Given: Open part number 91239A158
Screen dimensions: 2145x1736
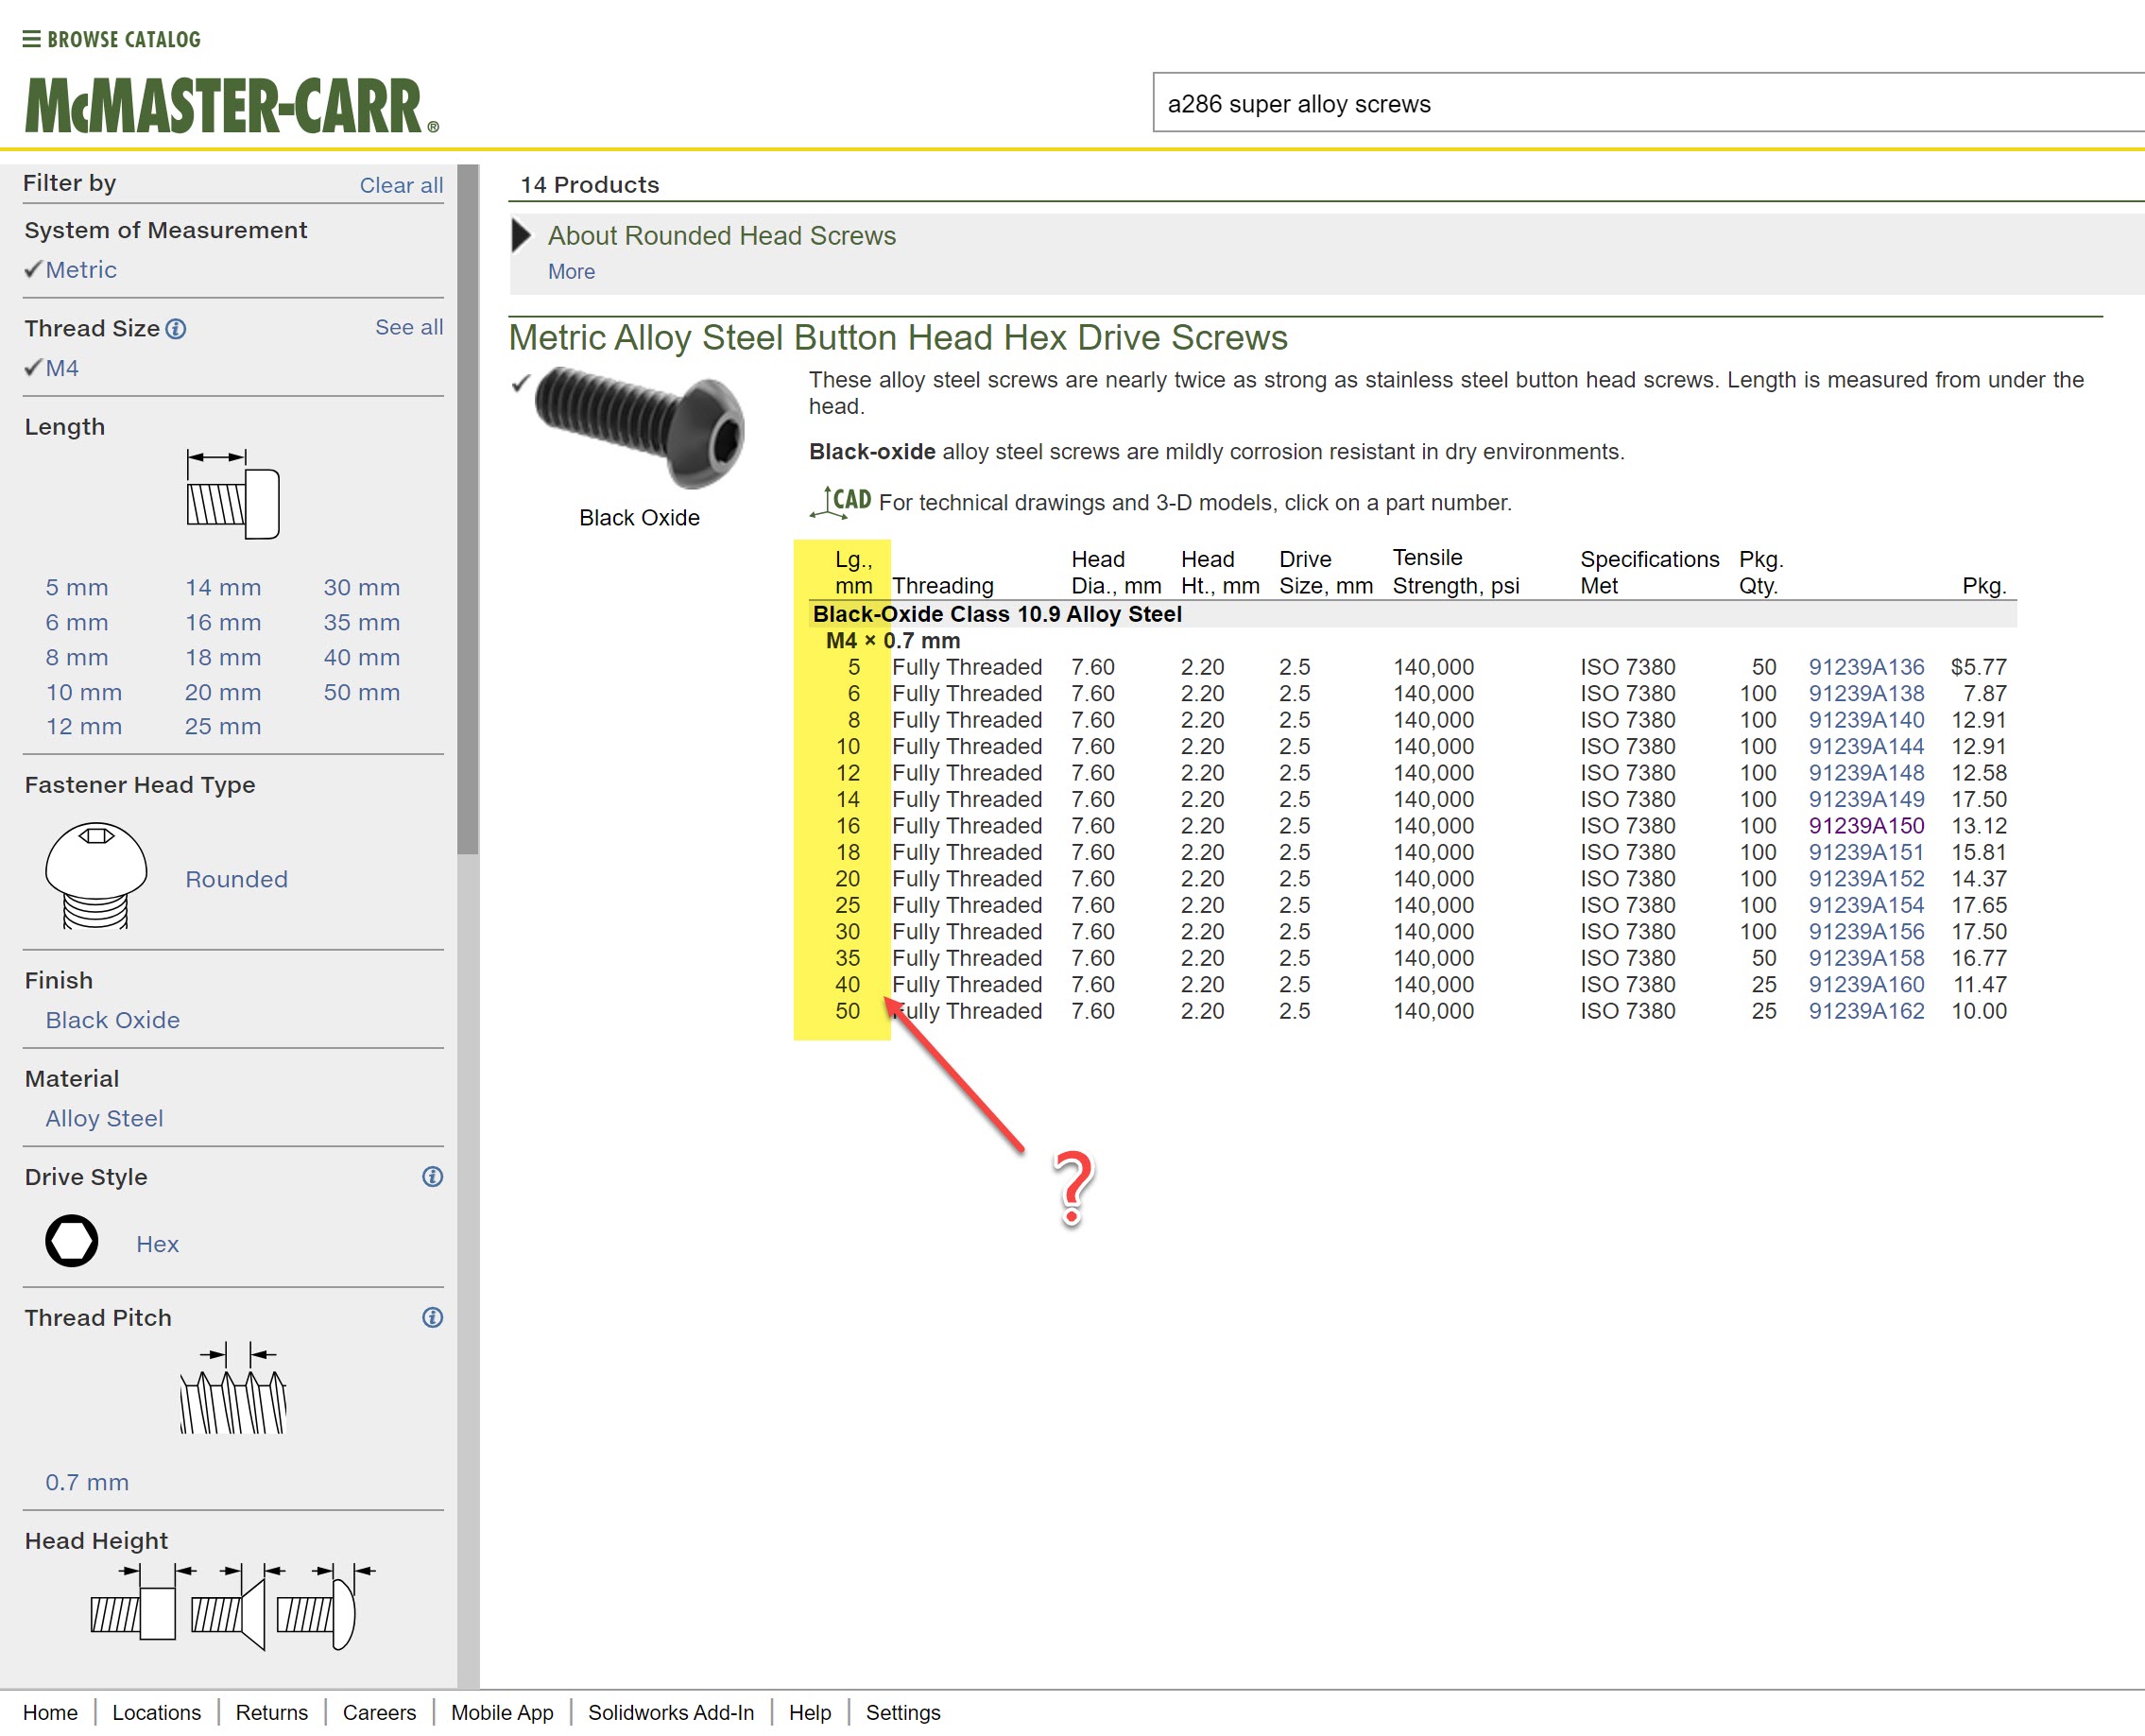Looking at the screenshot, I should [x=1866, y=958].
